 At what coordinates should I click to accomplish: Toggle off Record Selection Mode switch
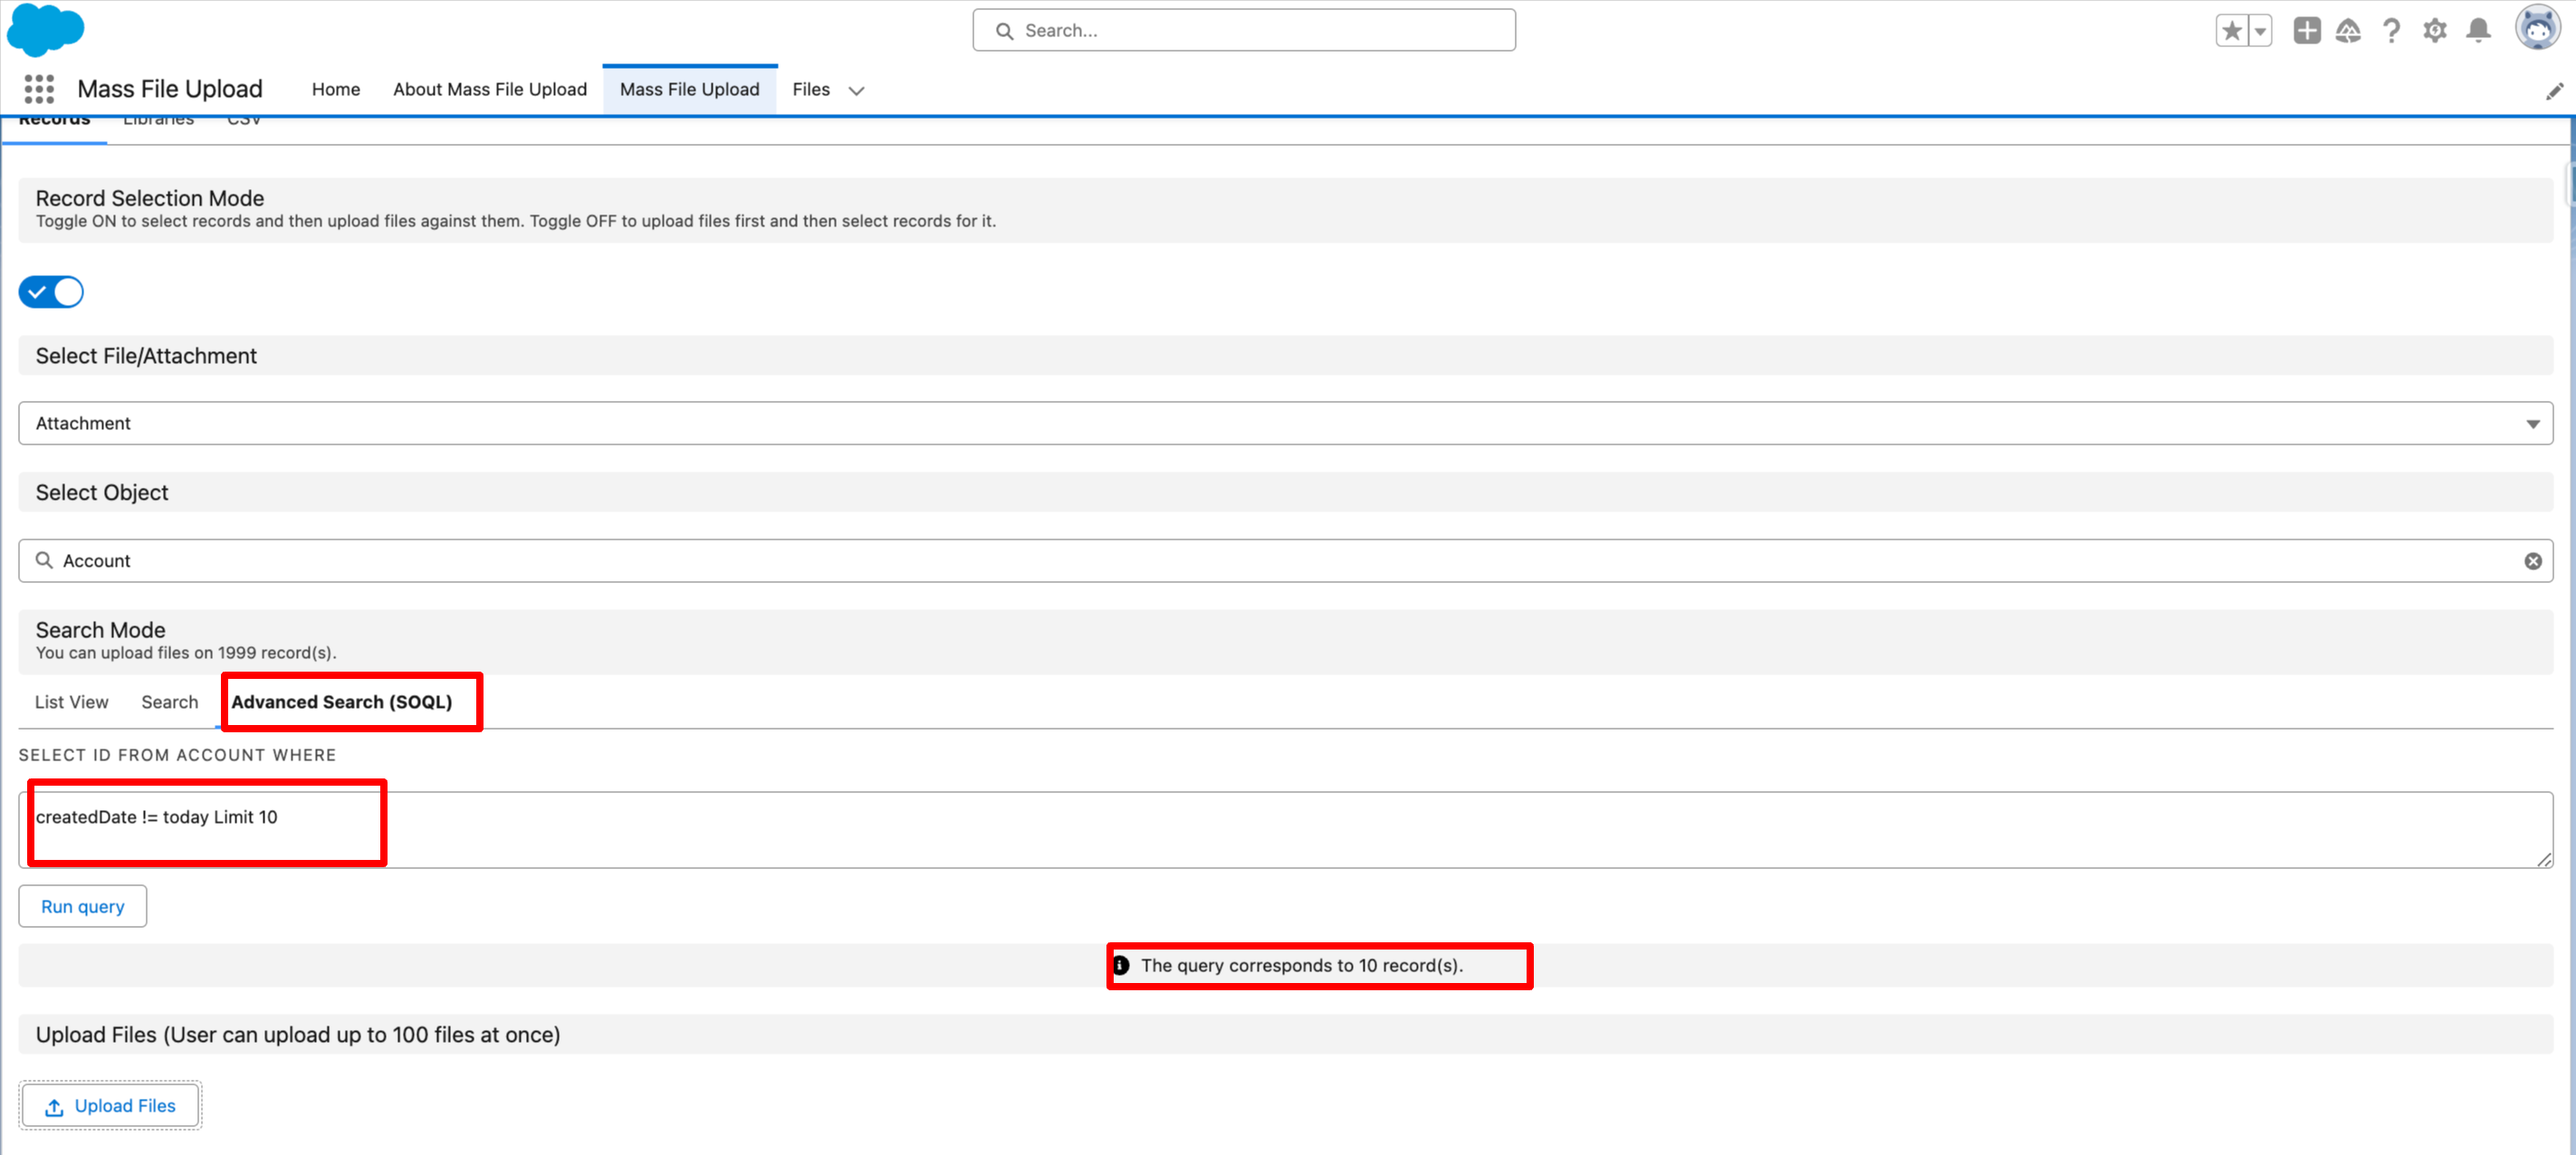pyautogui.click(x=51, y=292)
